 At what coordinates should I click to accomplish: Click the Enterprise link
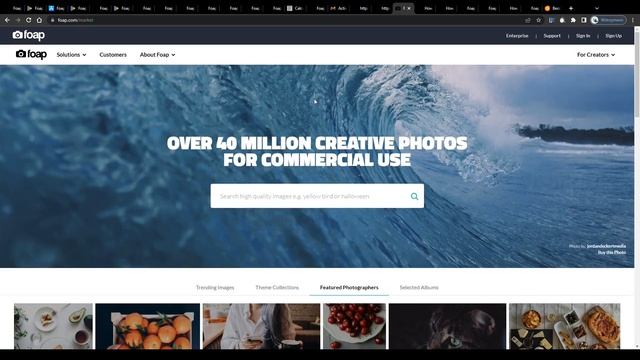point(517,36)
